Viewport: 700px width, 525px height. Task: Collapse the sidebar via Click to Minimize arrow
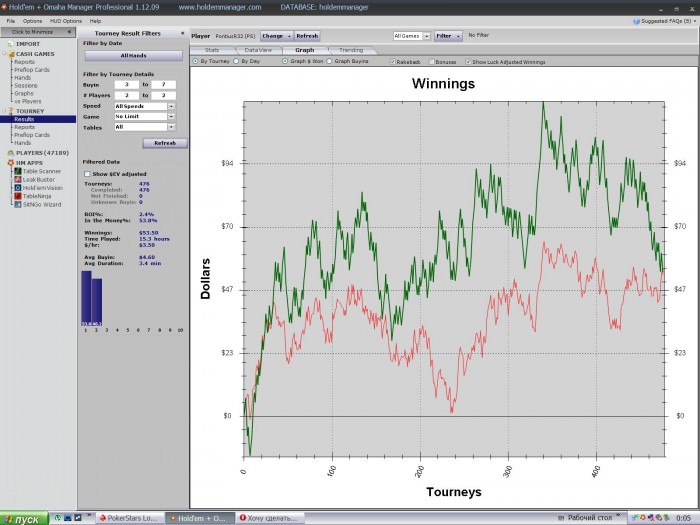69,32
